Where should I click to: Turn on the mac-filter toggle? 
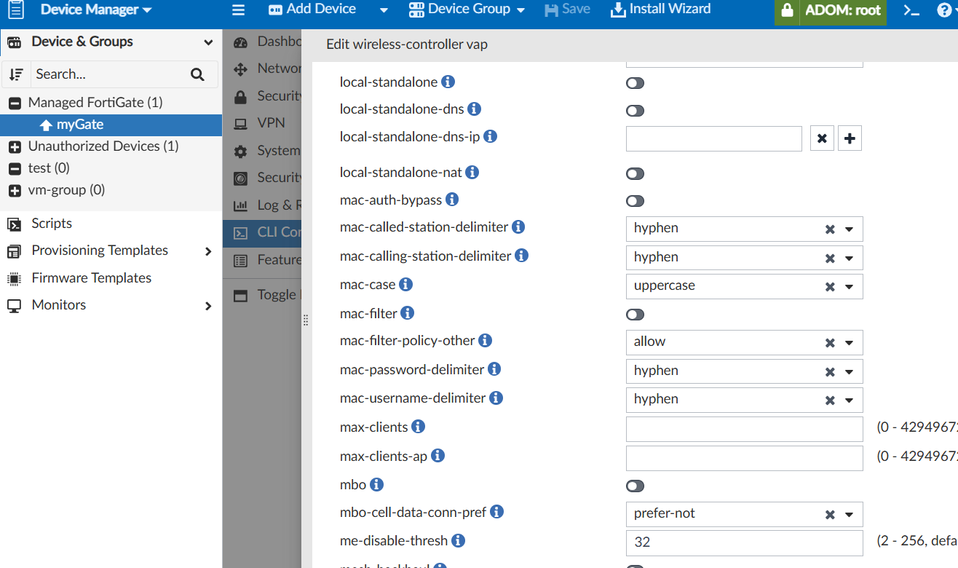635,314
